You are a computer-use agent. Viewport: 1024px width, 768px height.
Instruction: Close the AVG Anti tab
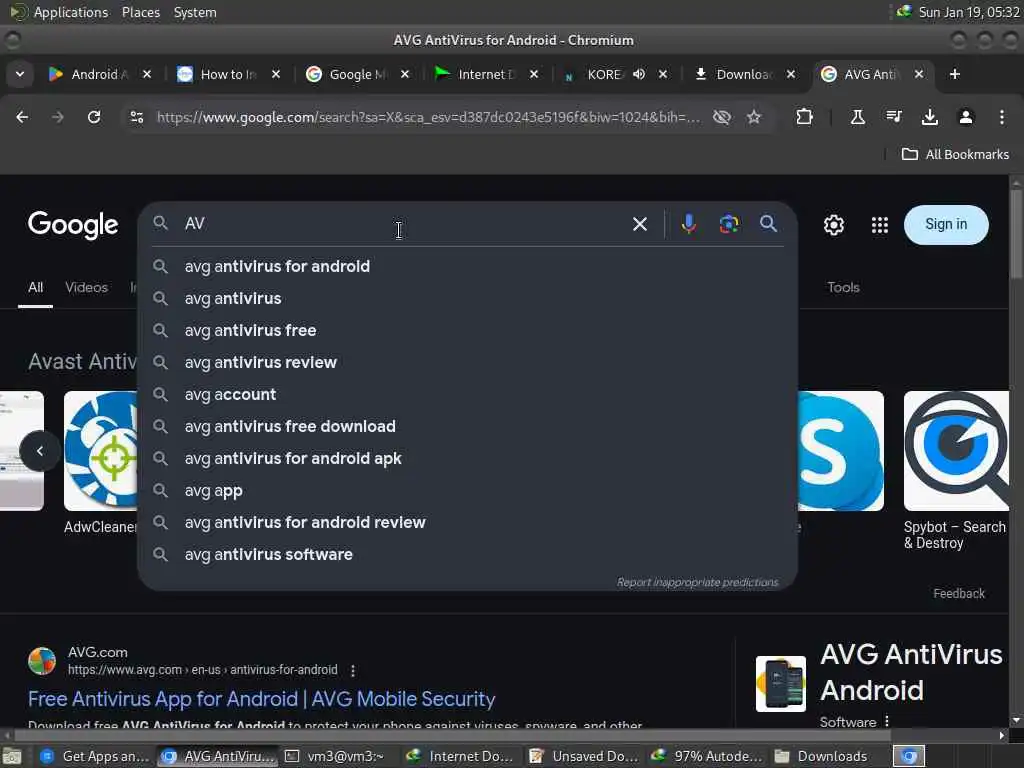919,74
